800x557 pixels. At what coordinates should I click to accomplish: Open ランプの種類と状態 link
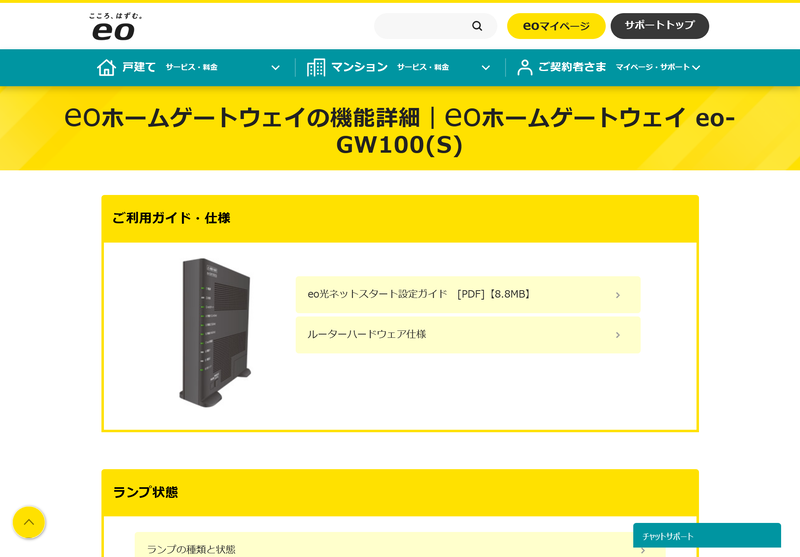pyautogui.click(x=400, y=545)
